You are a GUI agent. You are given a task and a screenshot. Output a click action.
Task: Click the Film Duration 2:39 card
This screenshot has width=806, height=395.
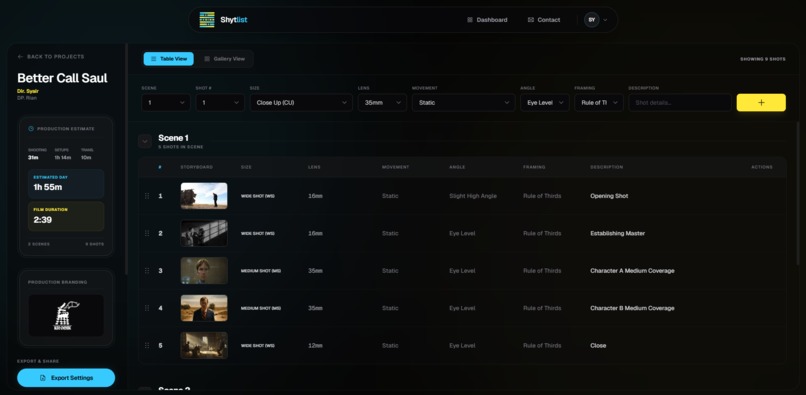pyautogui.click(x=66, y=216)
